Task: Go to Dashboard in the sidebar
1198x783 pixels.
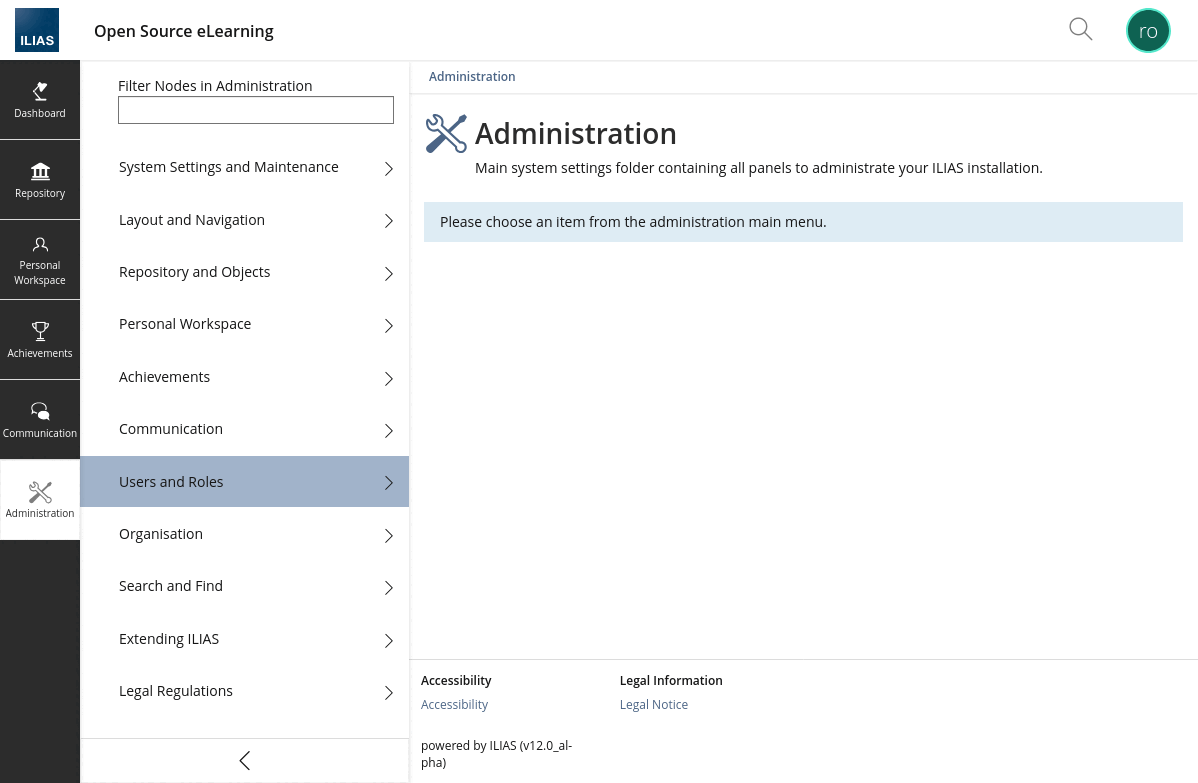Action: point(40,100)
